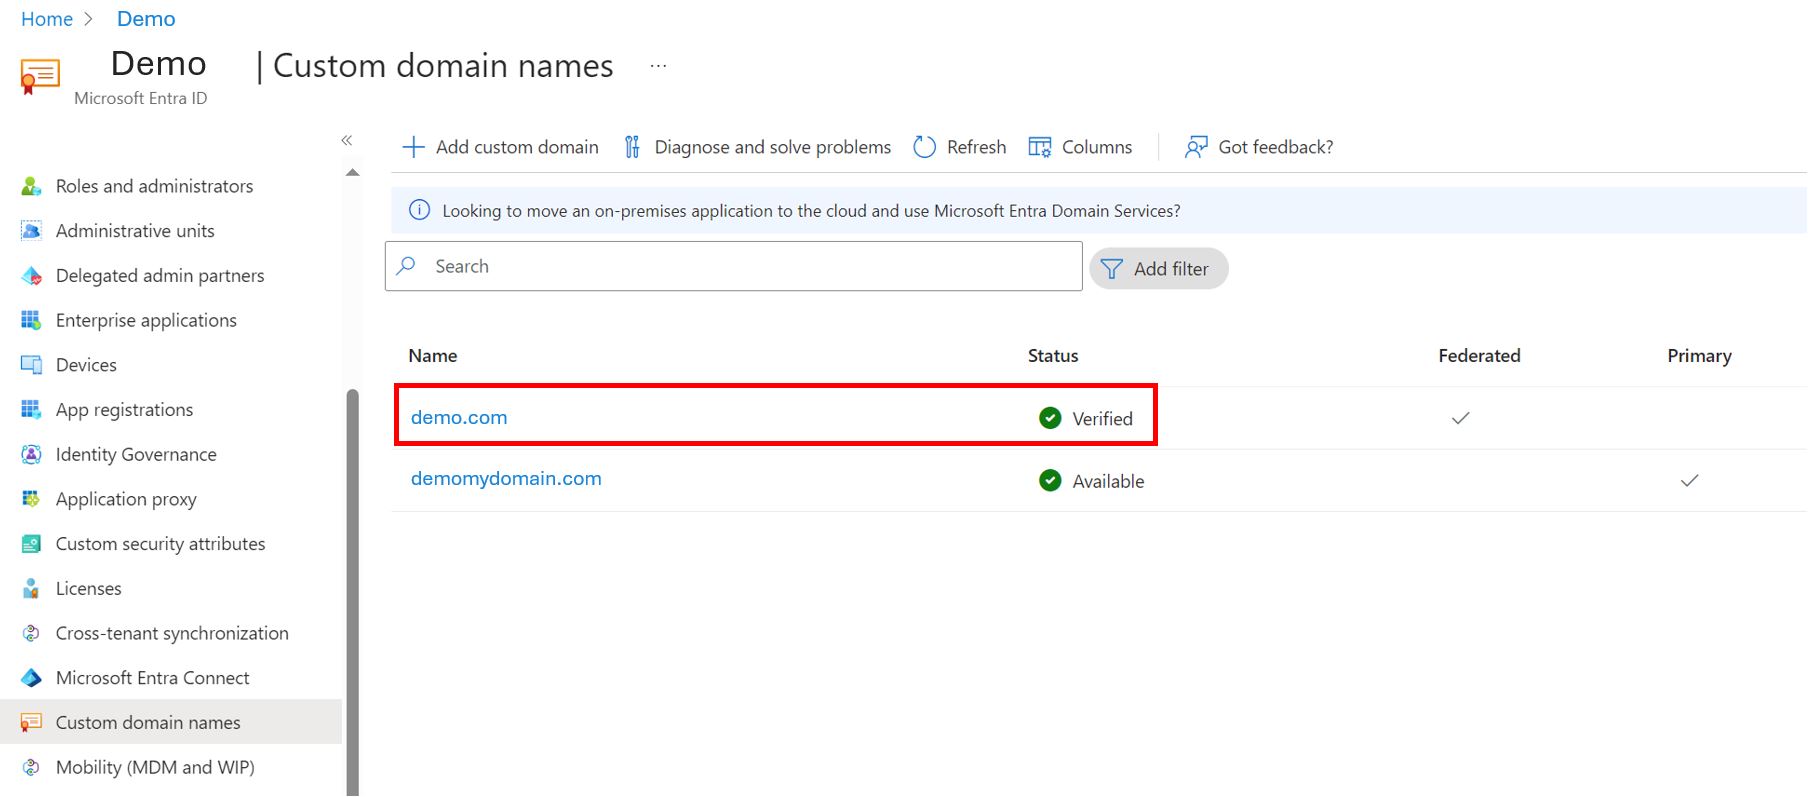This screenshot has width=1815, height=797.
Task: Click the Diagnose and solve problems wrench icon
Action: point(632,147)
